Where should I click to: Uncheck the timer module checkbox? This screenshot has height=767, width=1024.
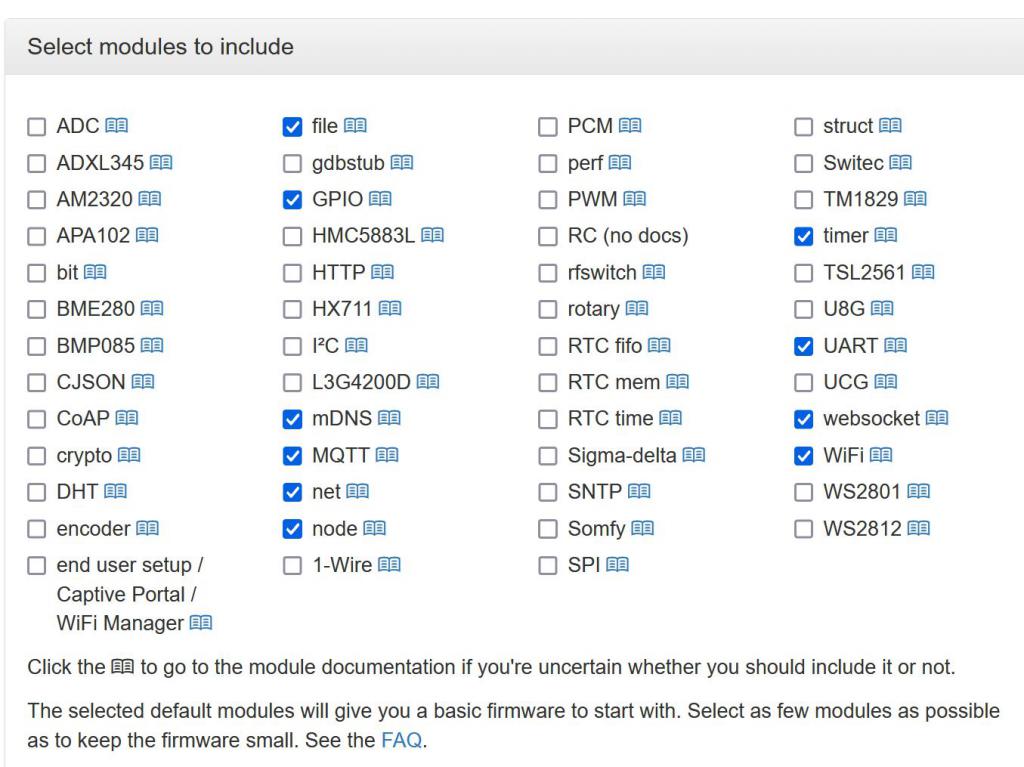click(803, 237)
